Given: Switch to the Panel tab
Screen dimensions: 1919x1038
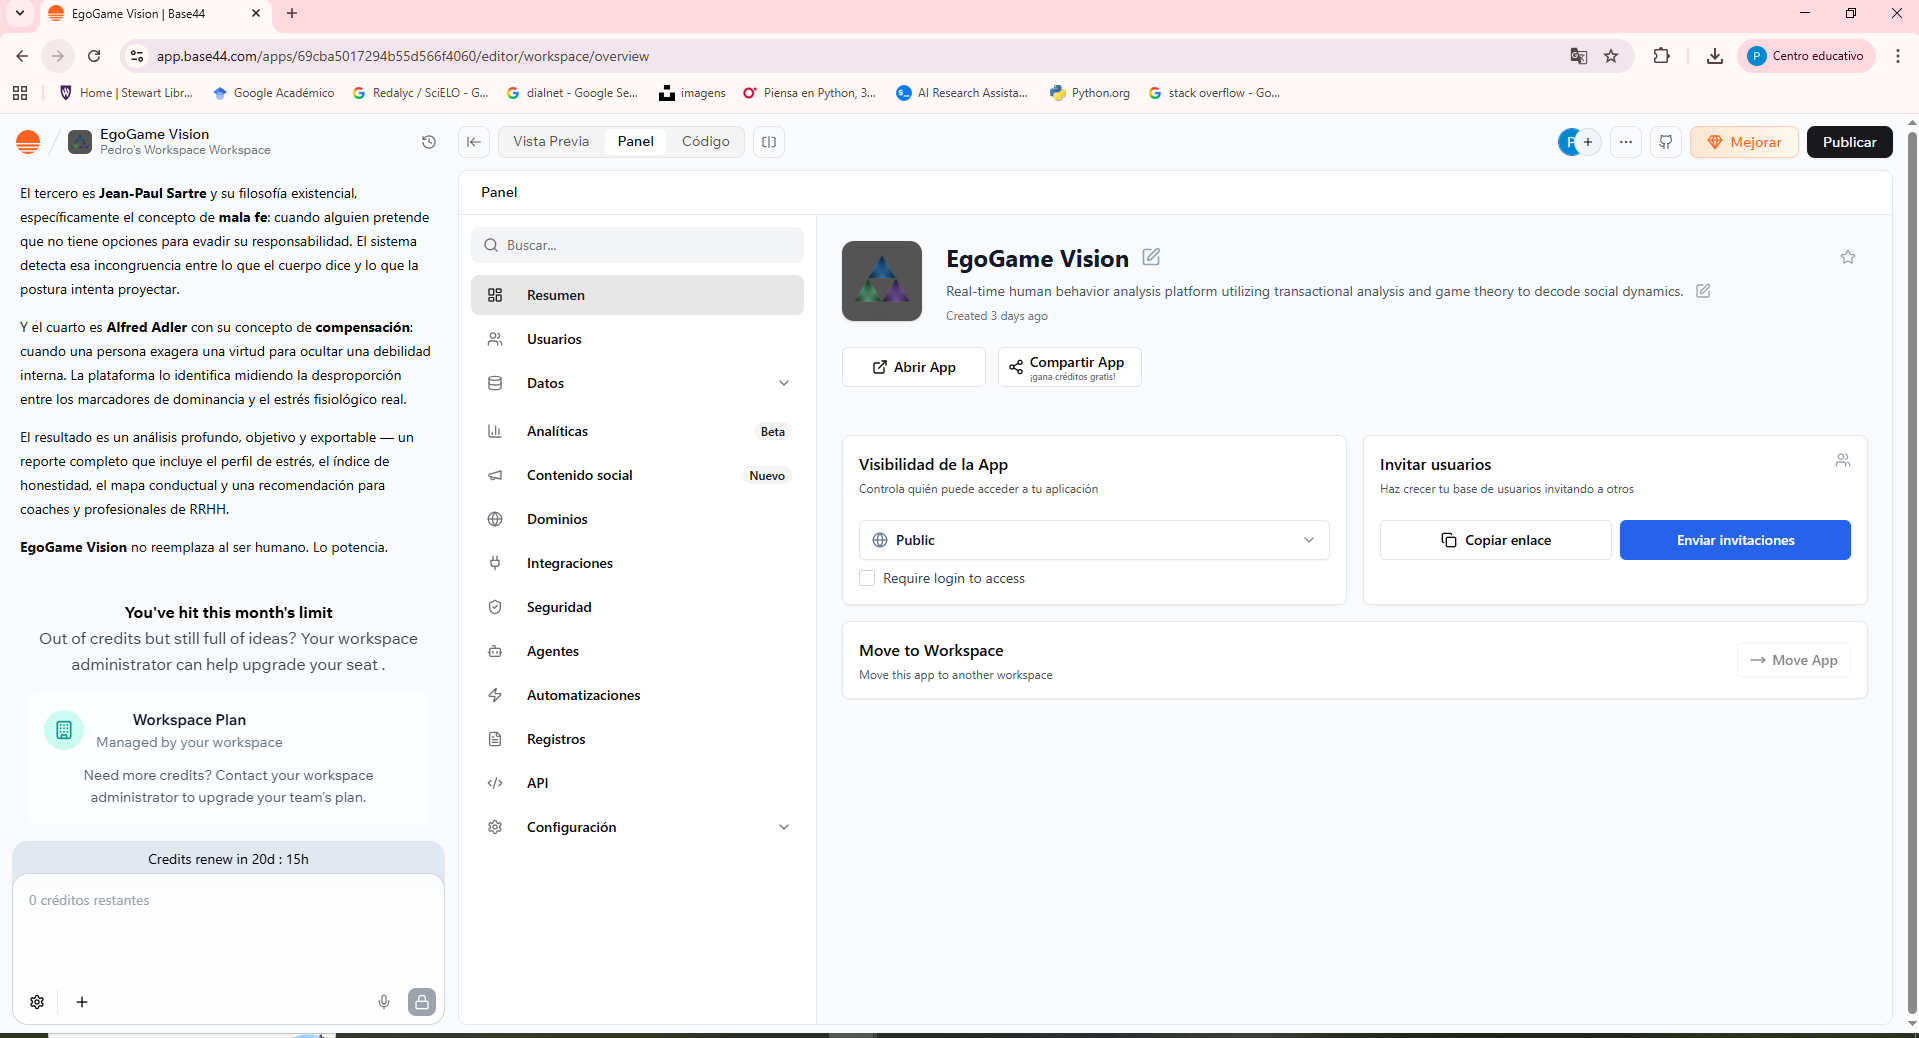Looking at the screenshot, I should pyautogui.click(x=636, y=142).
